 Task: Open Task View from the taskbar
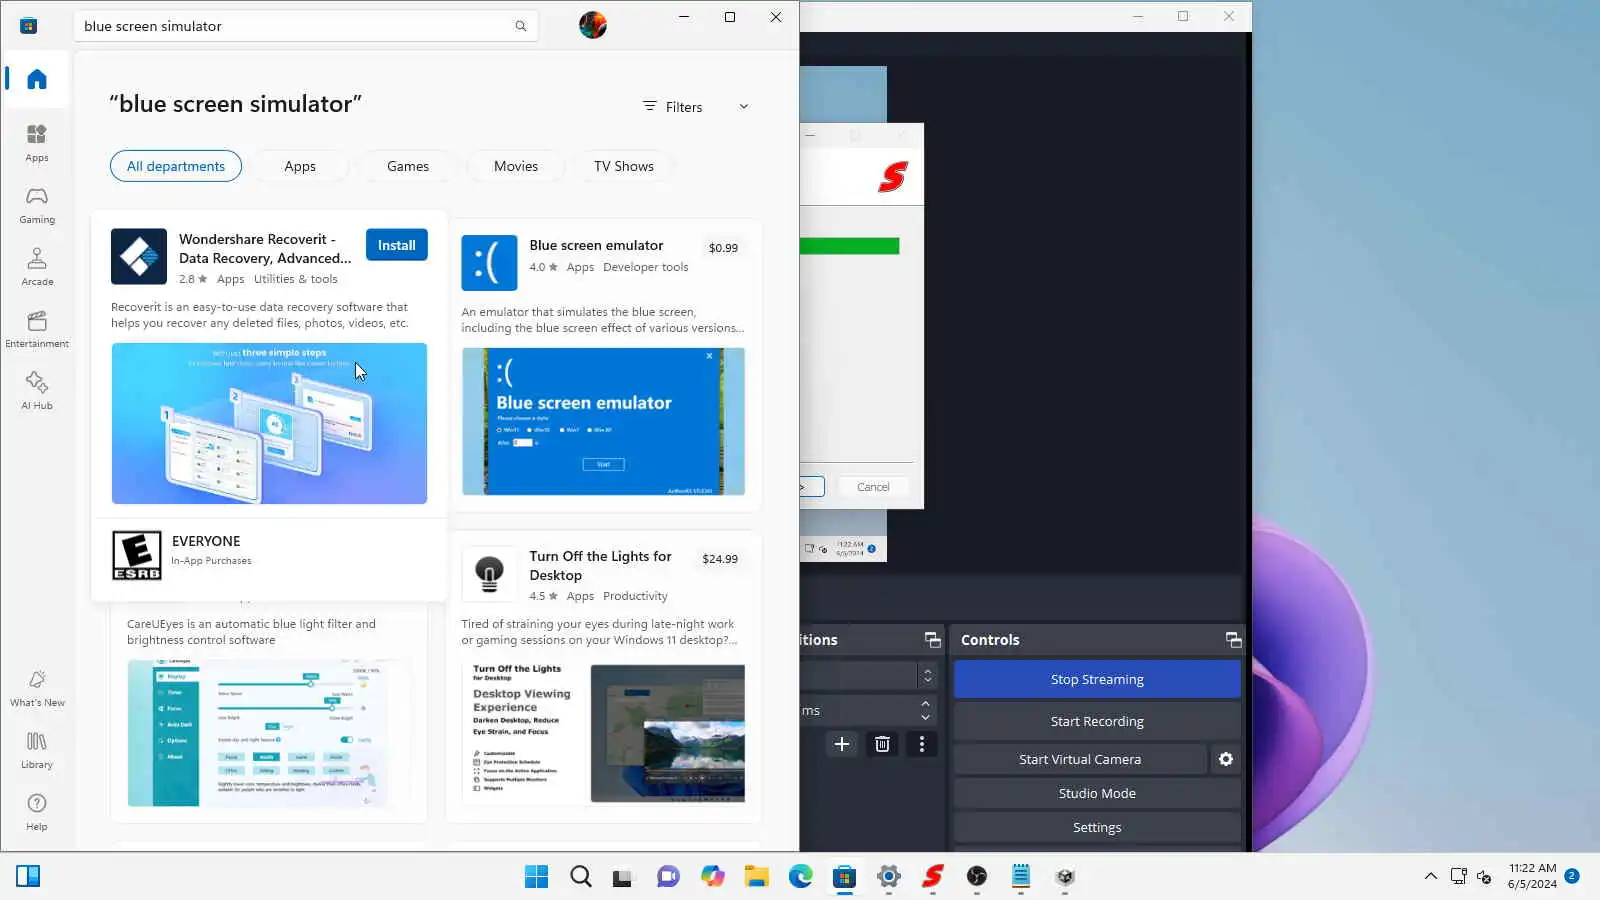[625, 877]
